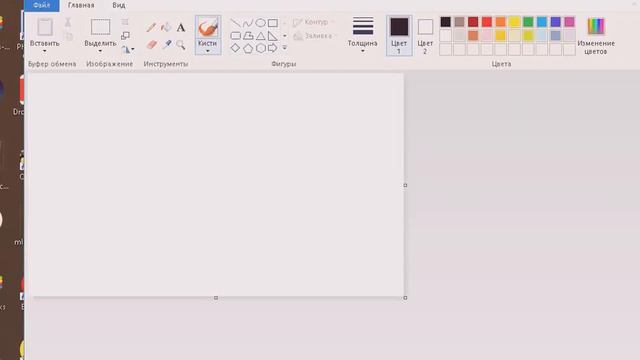Choose the Hexagon shape
Screen dimensions: 640x360
click(x=260, y=49)
